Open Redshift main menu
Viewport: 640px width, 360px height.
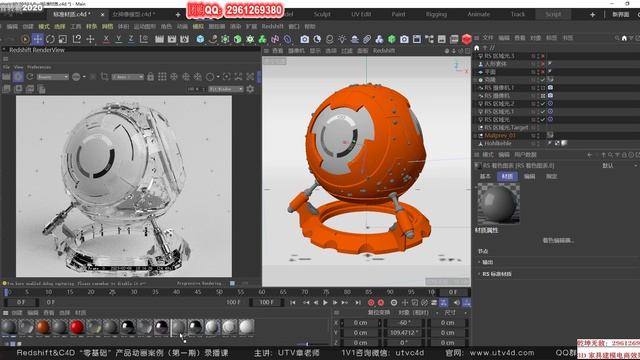[272, 27]
